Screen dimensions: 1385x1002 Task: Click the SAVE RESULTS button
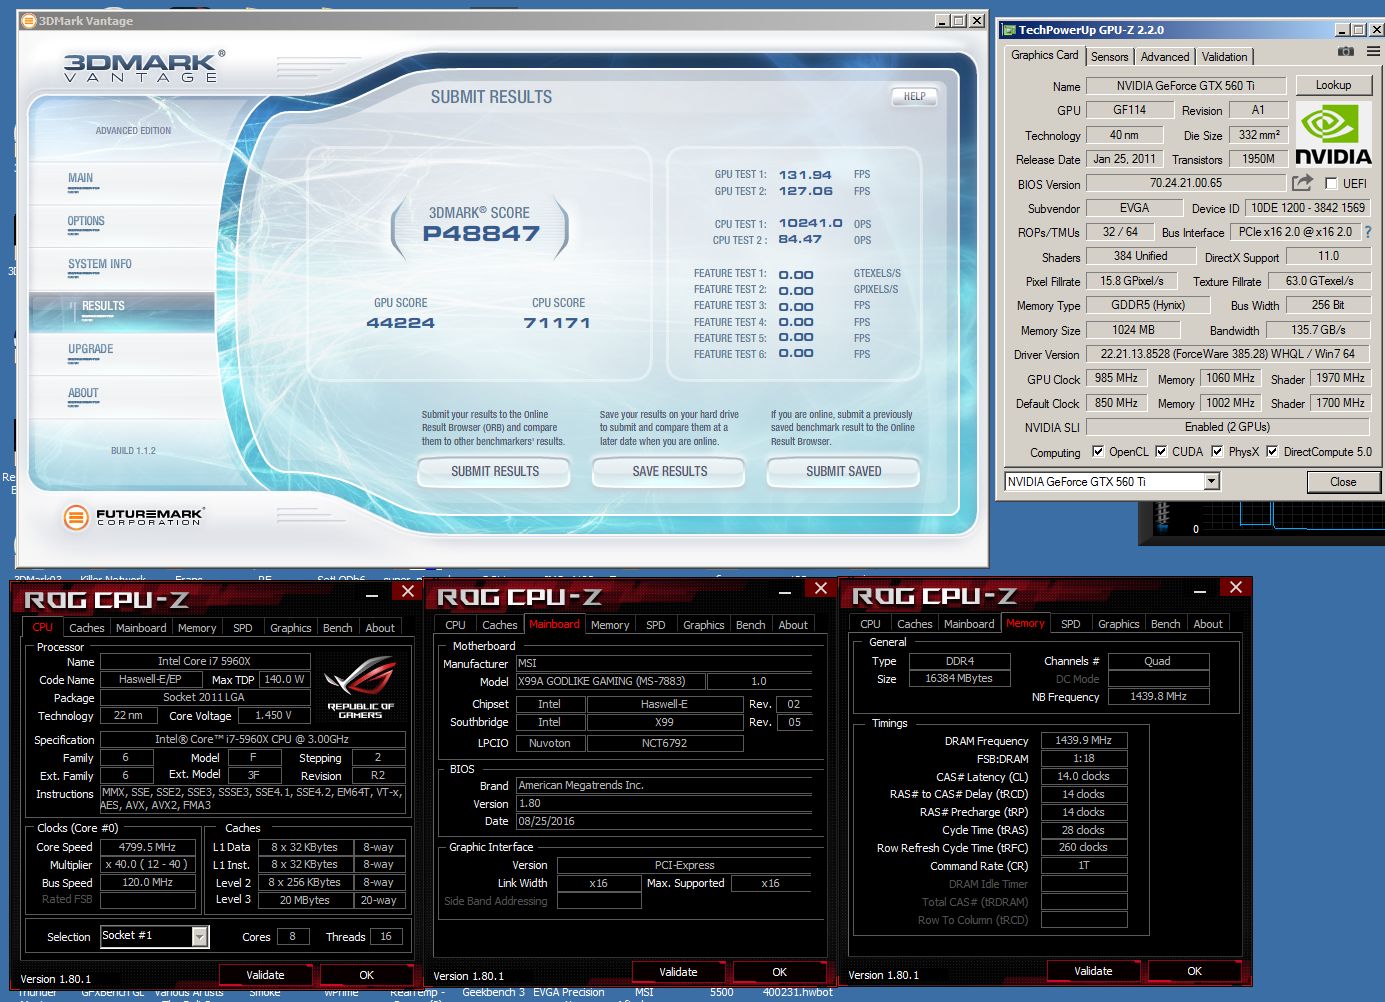(669, 471)
